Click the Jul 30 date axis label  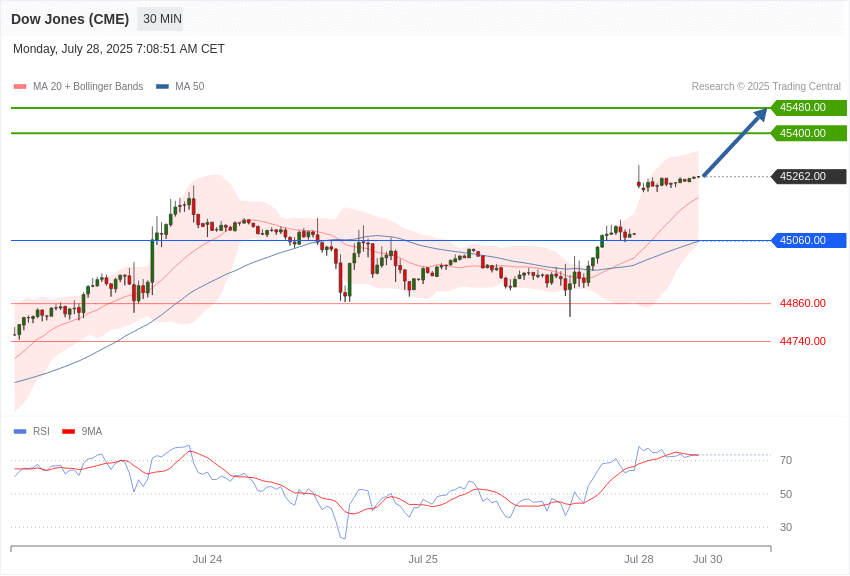tap(707, 559)
